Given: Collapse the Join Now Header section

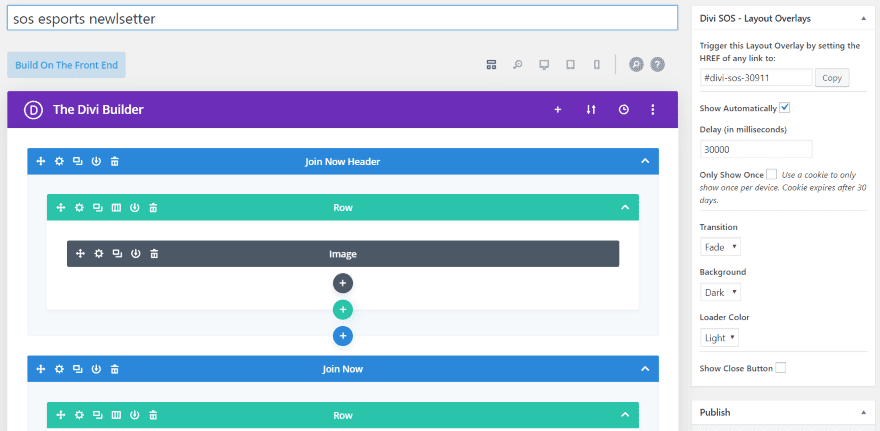Looking at the screenshot, I should point(645,162).
